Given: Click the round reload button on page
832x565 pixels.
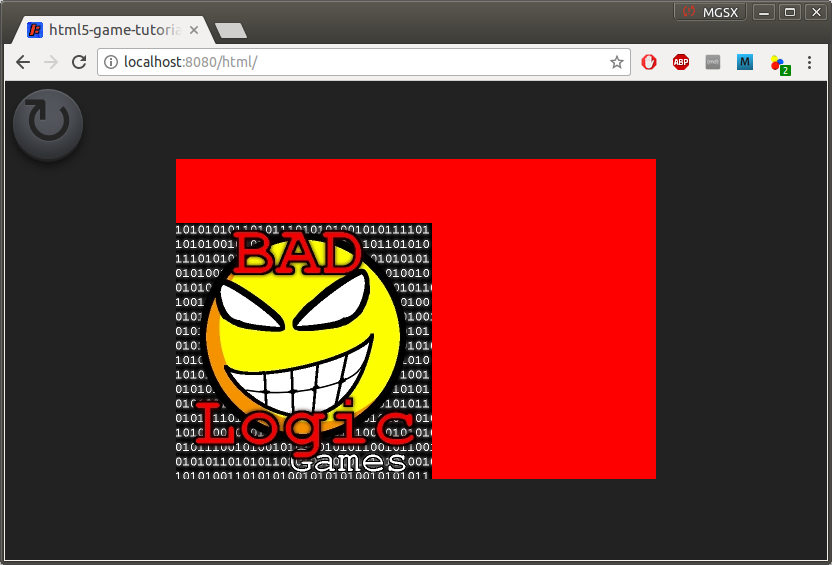Looking at the screenshot, I should click(48, 124).
